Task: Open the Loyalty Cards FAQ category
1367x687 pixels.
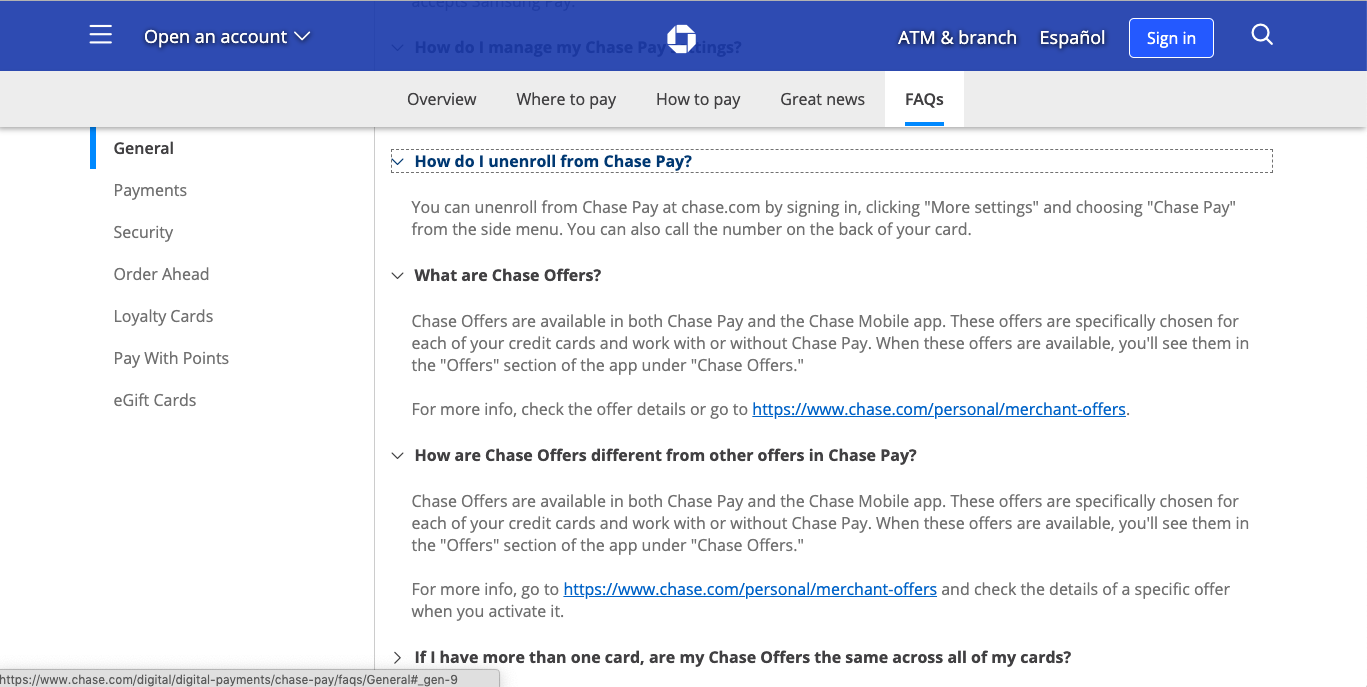Action: click(x=163, y=316)
